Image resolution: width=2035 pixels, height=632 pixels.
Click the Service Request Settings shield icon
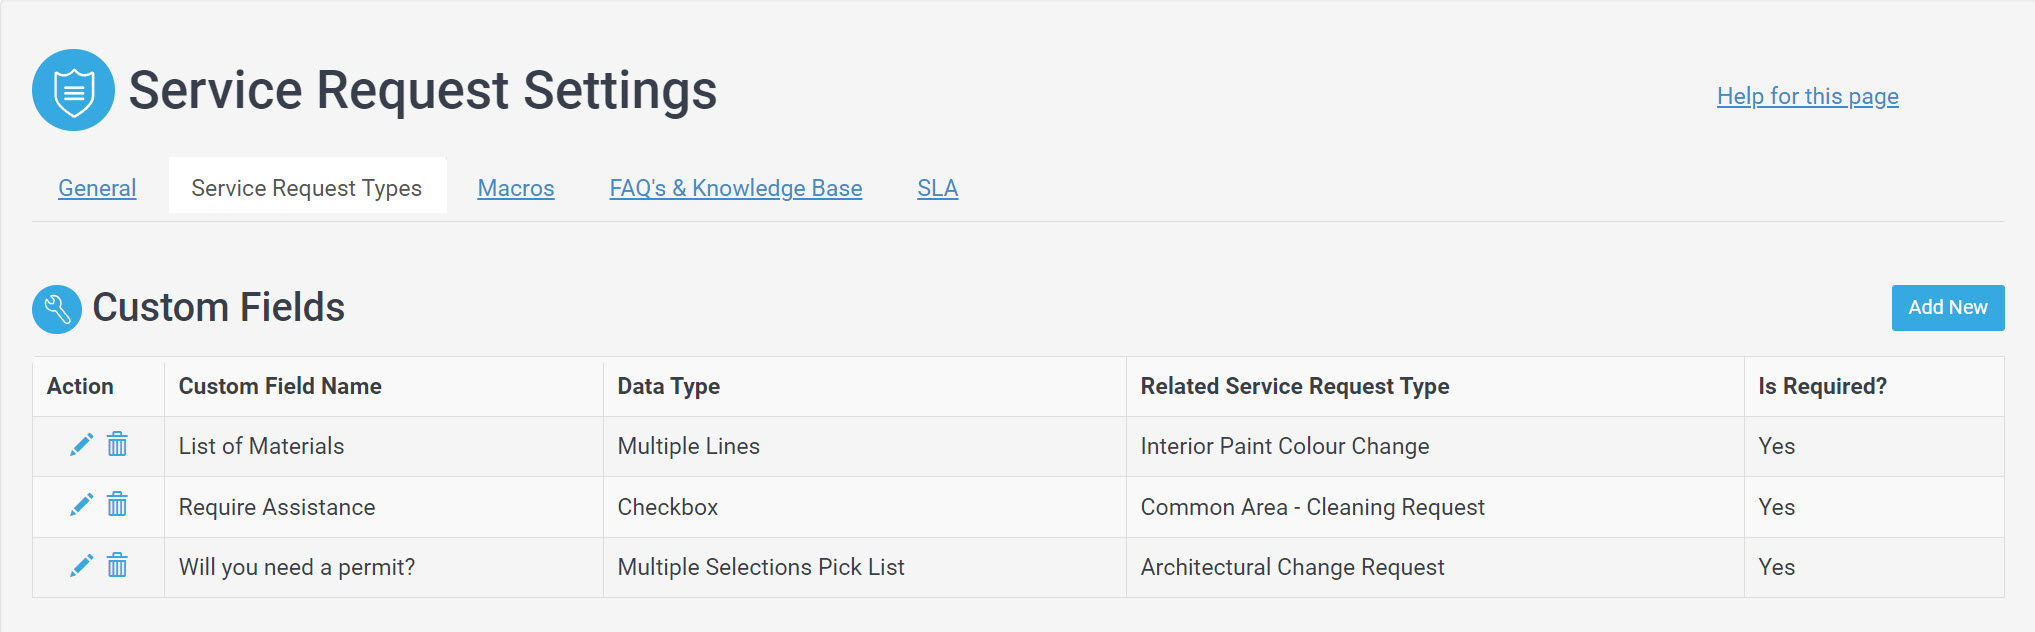73,90
